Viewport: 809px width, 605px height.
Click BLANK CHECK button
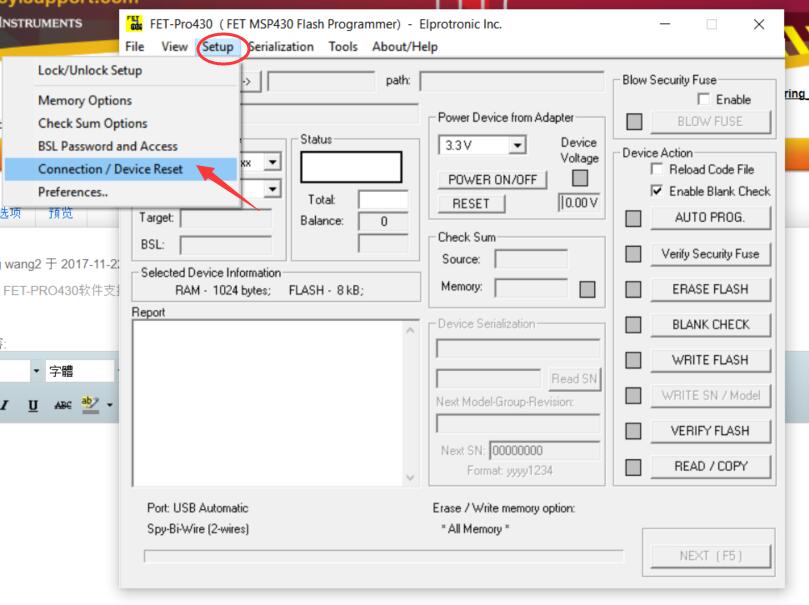click(x=710, y=324)
